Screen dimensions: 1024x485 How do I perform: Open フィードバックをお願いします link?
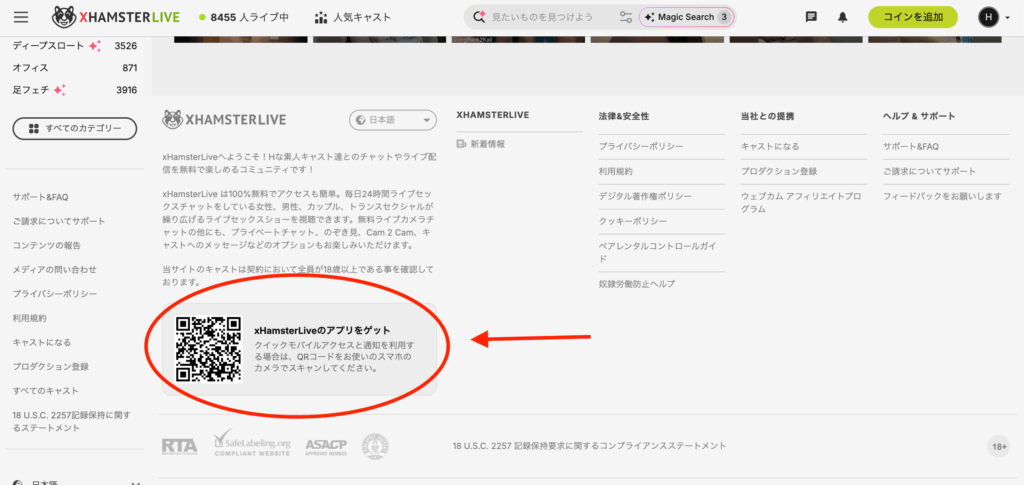pyautogui.click(x=942, y=196)
